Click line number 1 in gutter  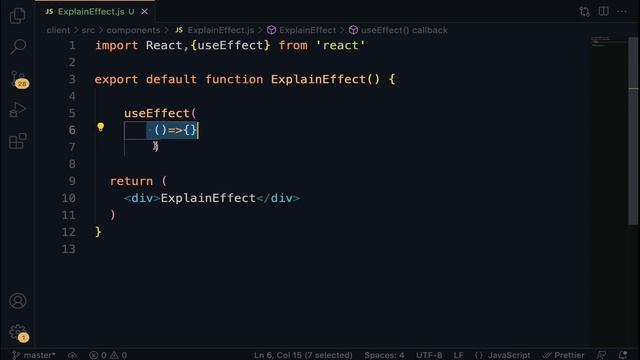pos(72,45)
